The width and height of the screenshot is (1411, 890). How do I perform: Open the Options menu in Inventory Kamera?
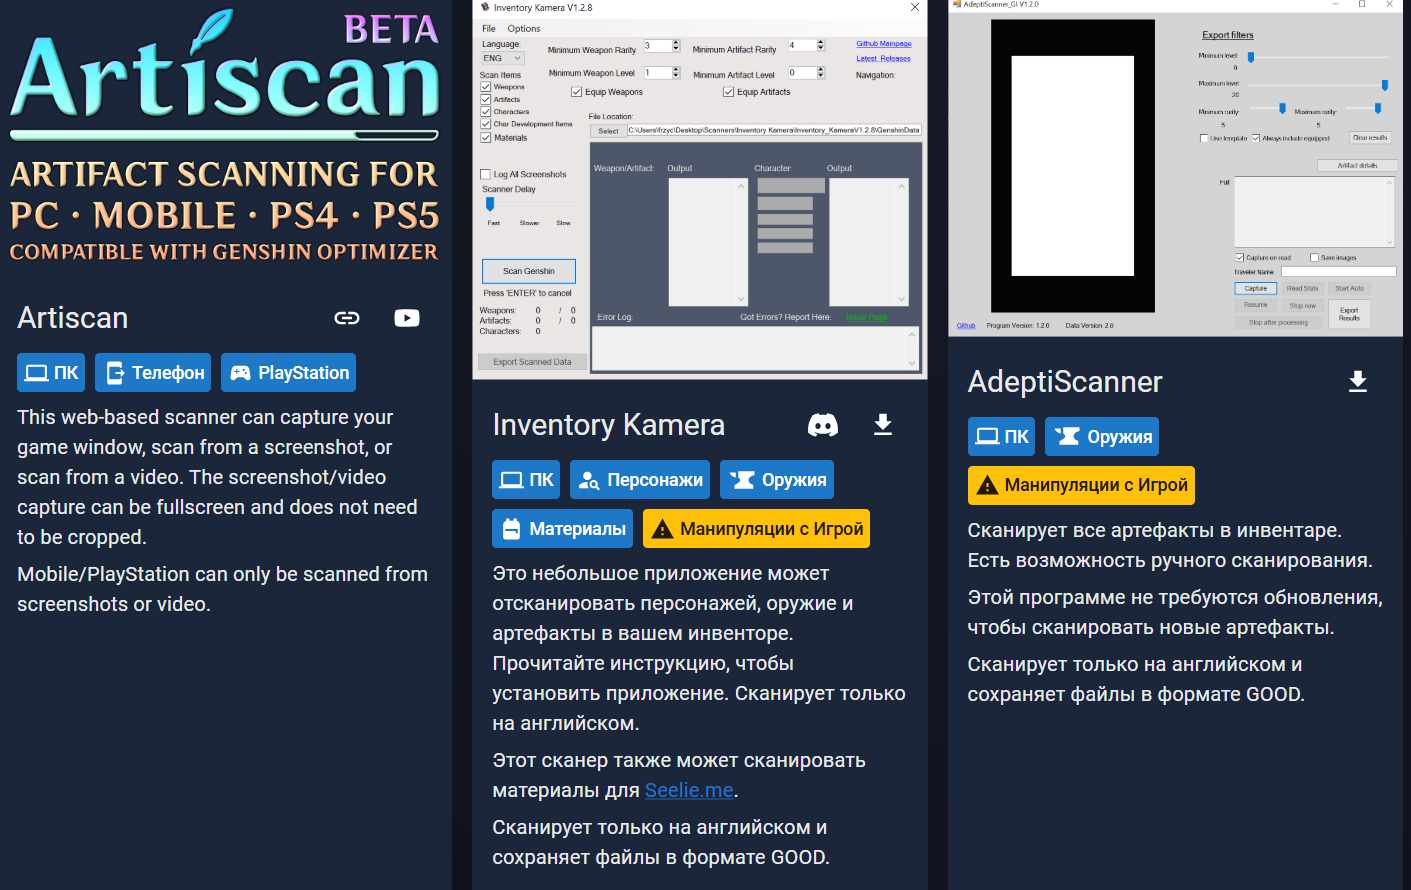pyautogui.click(x=524, y=29)
